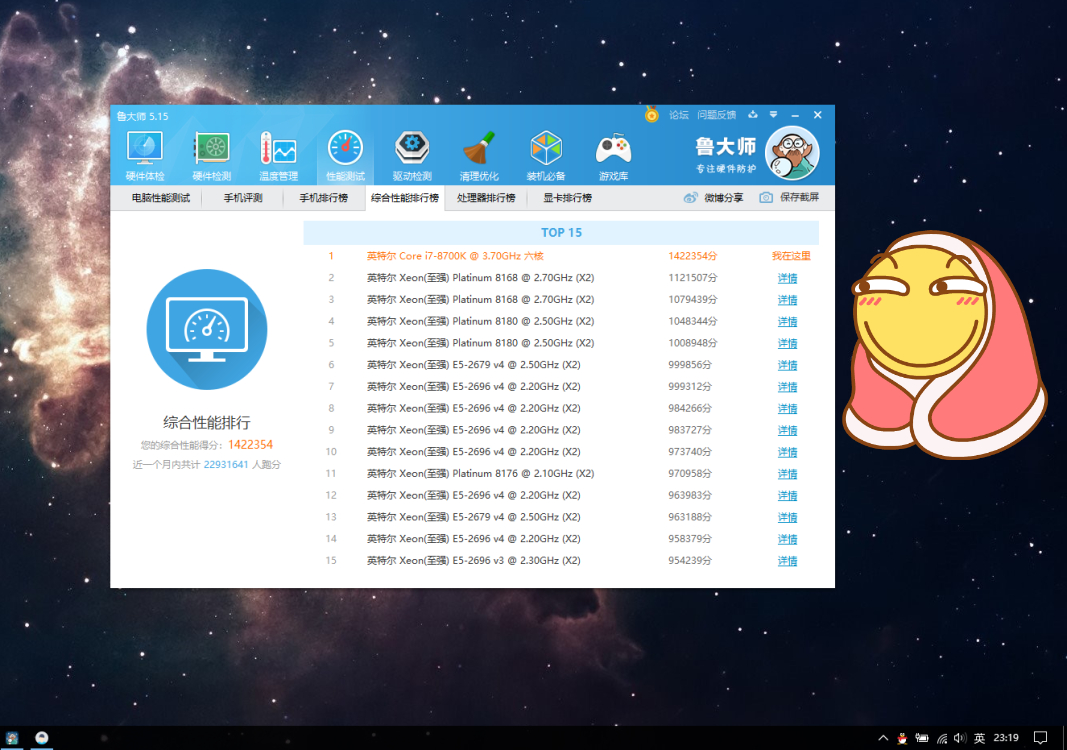Click the E5-2696 v3 @ 2.30GHz entry
This screenshot has width=1067, height=750.
[x=474, y=561]
